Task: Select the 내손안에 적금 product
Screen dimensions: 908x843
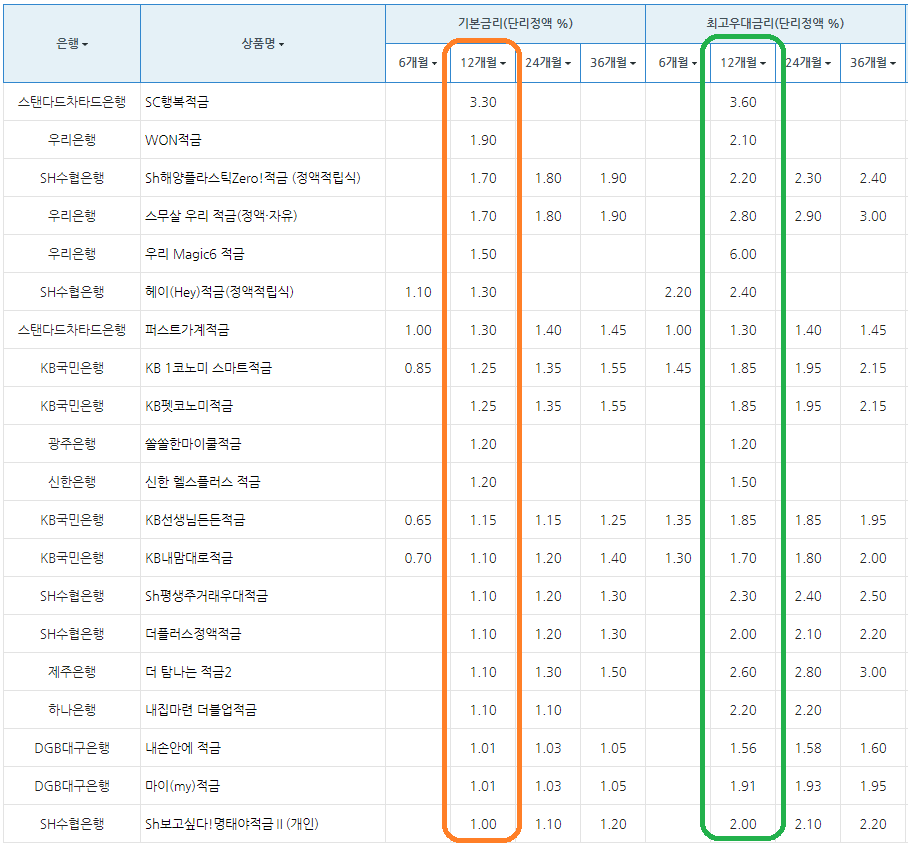Action: pyautogui.click(x=182, y=748)
